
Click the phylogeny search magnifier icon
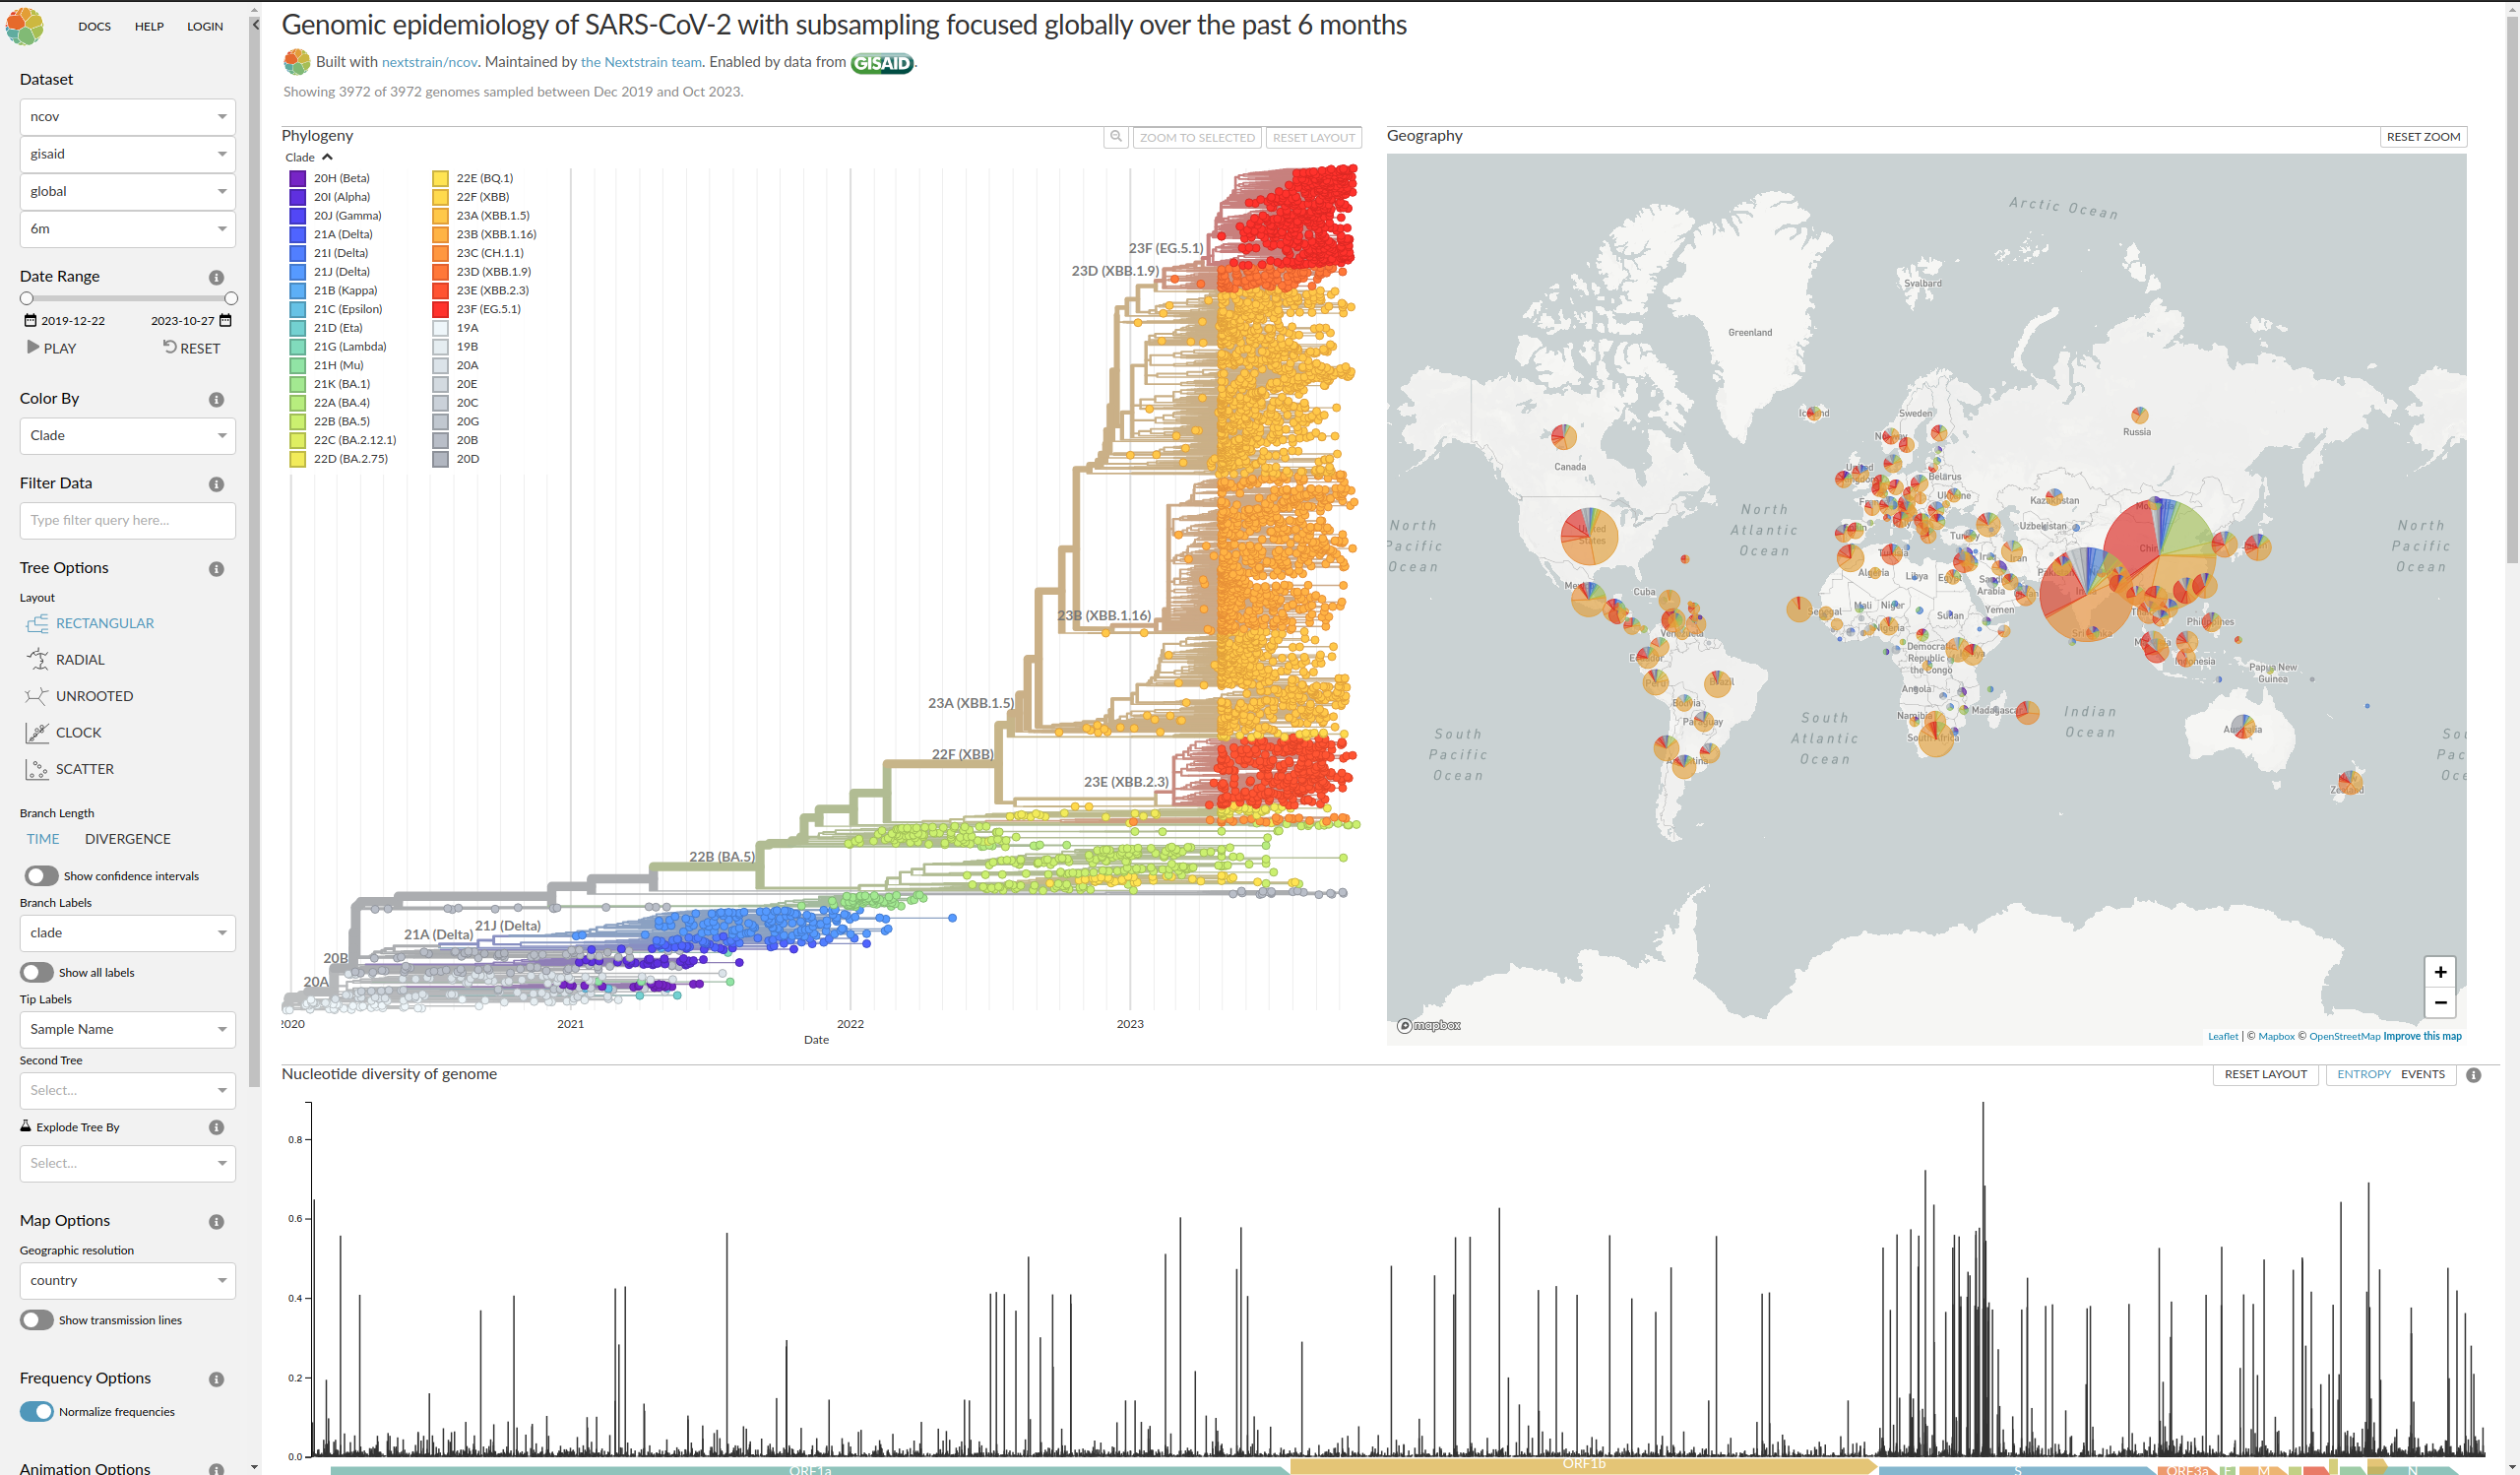point(1116,137)
